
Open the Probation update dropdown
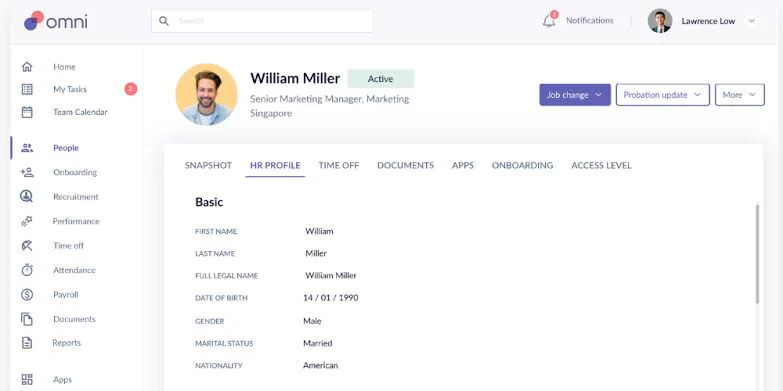click(x=663, y=95)
